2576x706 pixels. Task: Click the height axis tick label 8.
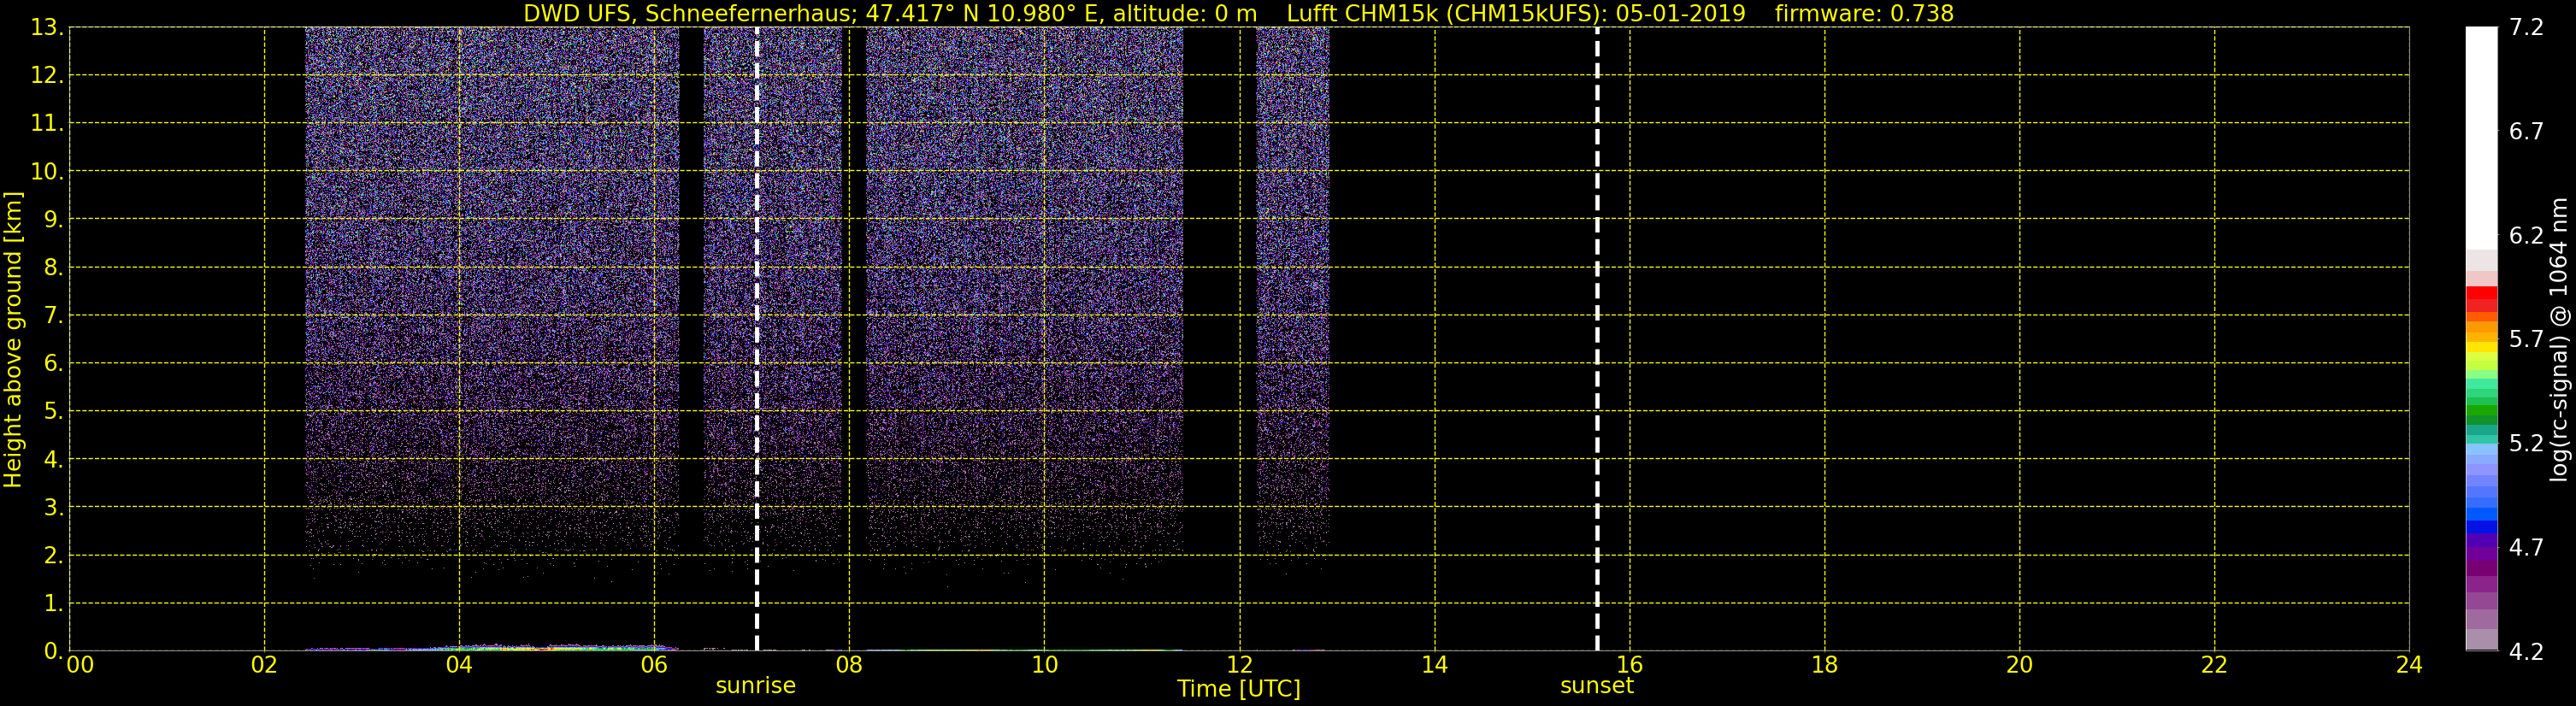click(x=53, y=268)
